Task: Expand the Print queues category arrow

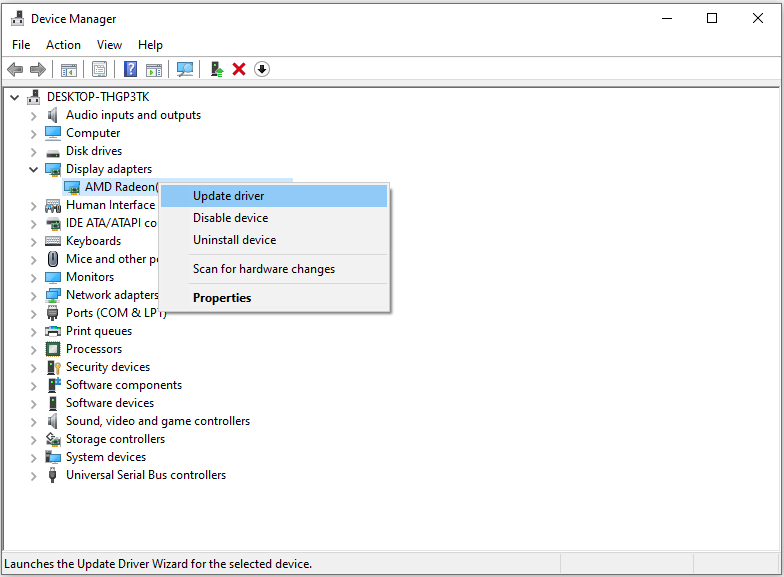Action: coord(33,332)
